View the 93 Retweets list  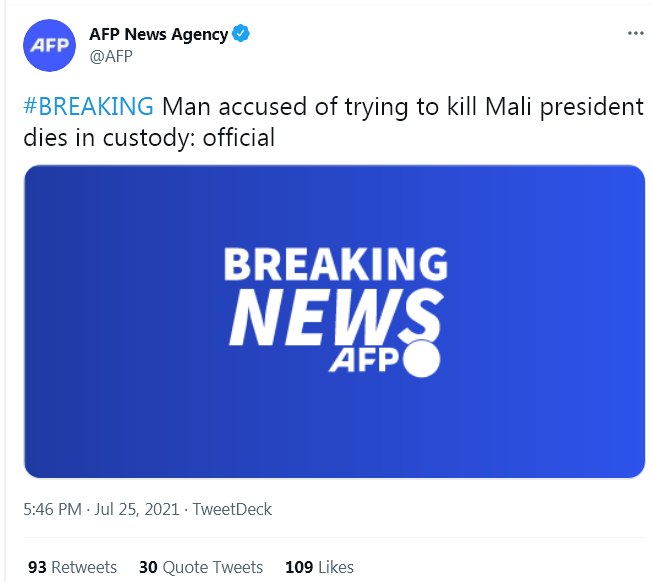[x=72, y=567]
